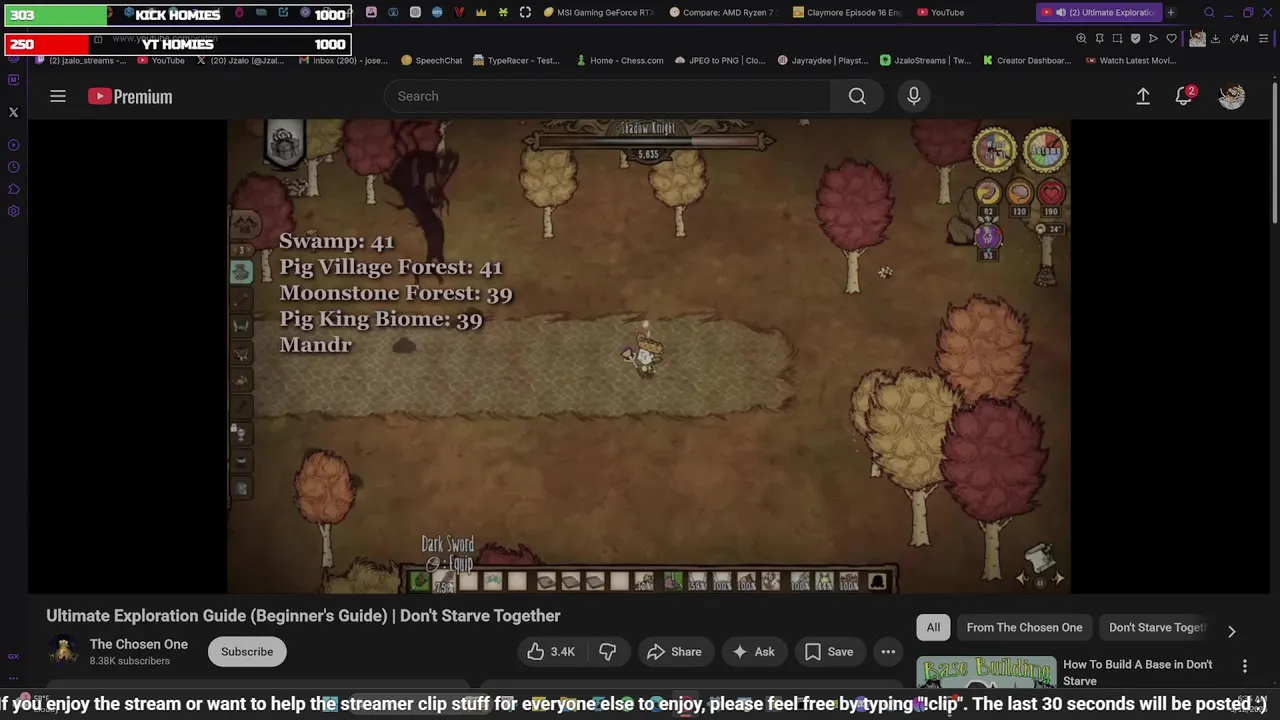Open Home - Chess.com bookmark
The width and height of the screenshot is (1280, 720).
(619, 60)
